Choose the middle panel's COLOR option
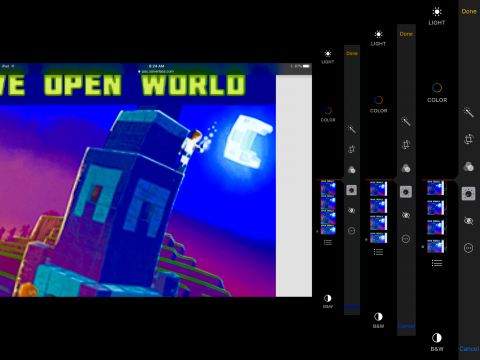Screen dimensions: 480x360 (378, 104)
